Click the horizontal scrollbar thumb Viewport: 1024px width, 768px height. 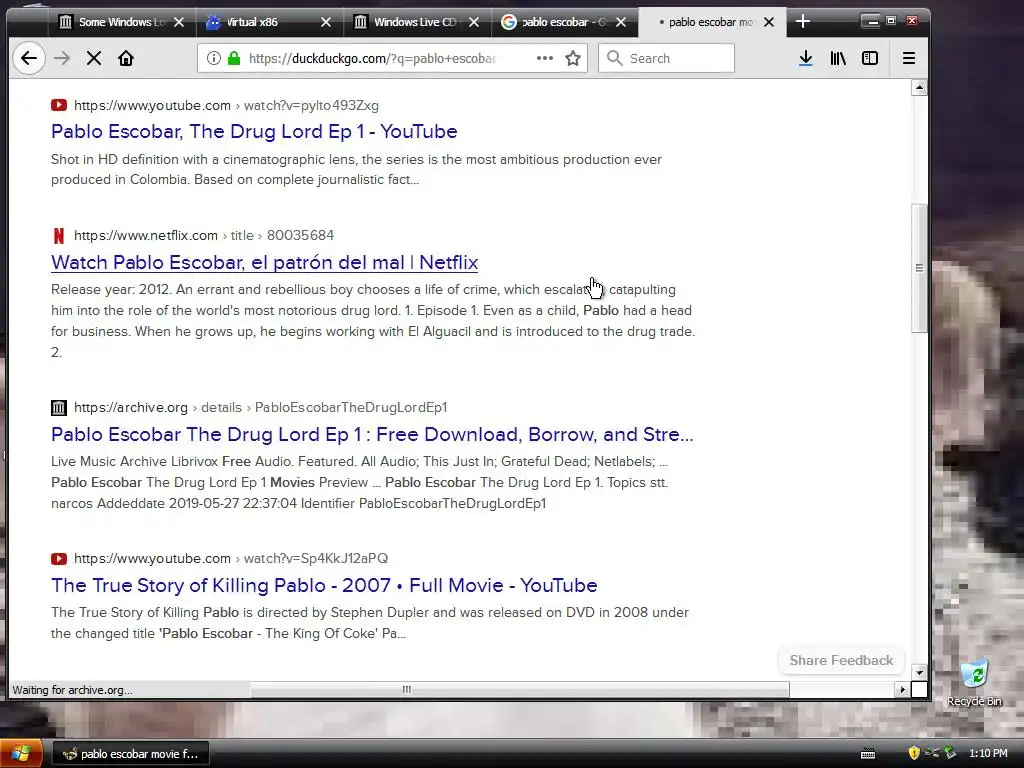[520, 690]
